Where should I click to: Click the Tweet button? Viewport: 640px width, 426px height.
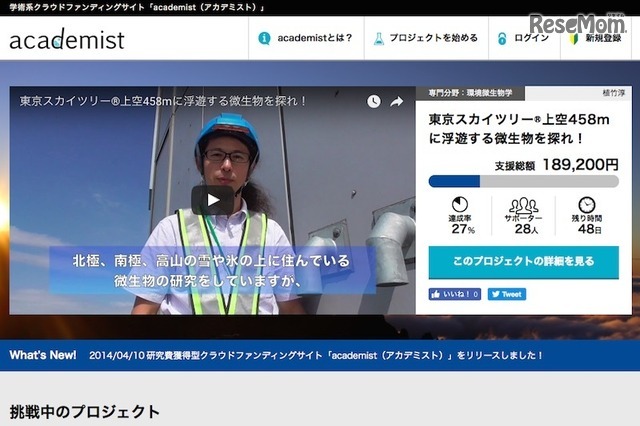pyautogui.click(x=507, y=294)
